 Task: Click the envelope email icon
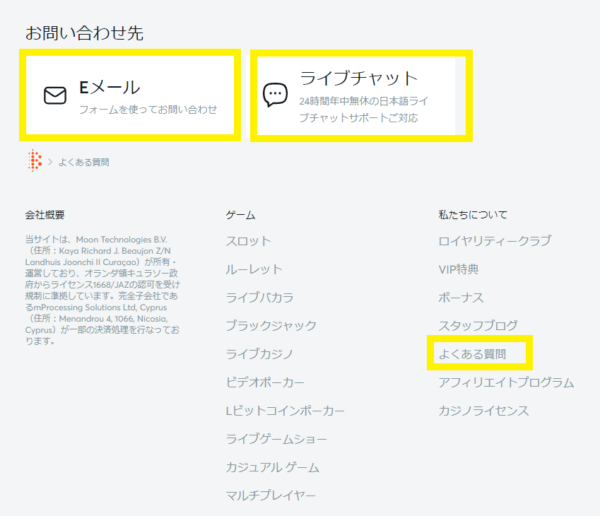[55, 96]
